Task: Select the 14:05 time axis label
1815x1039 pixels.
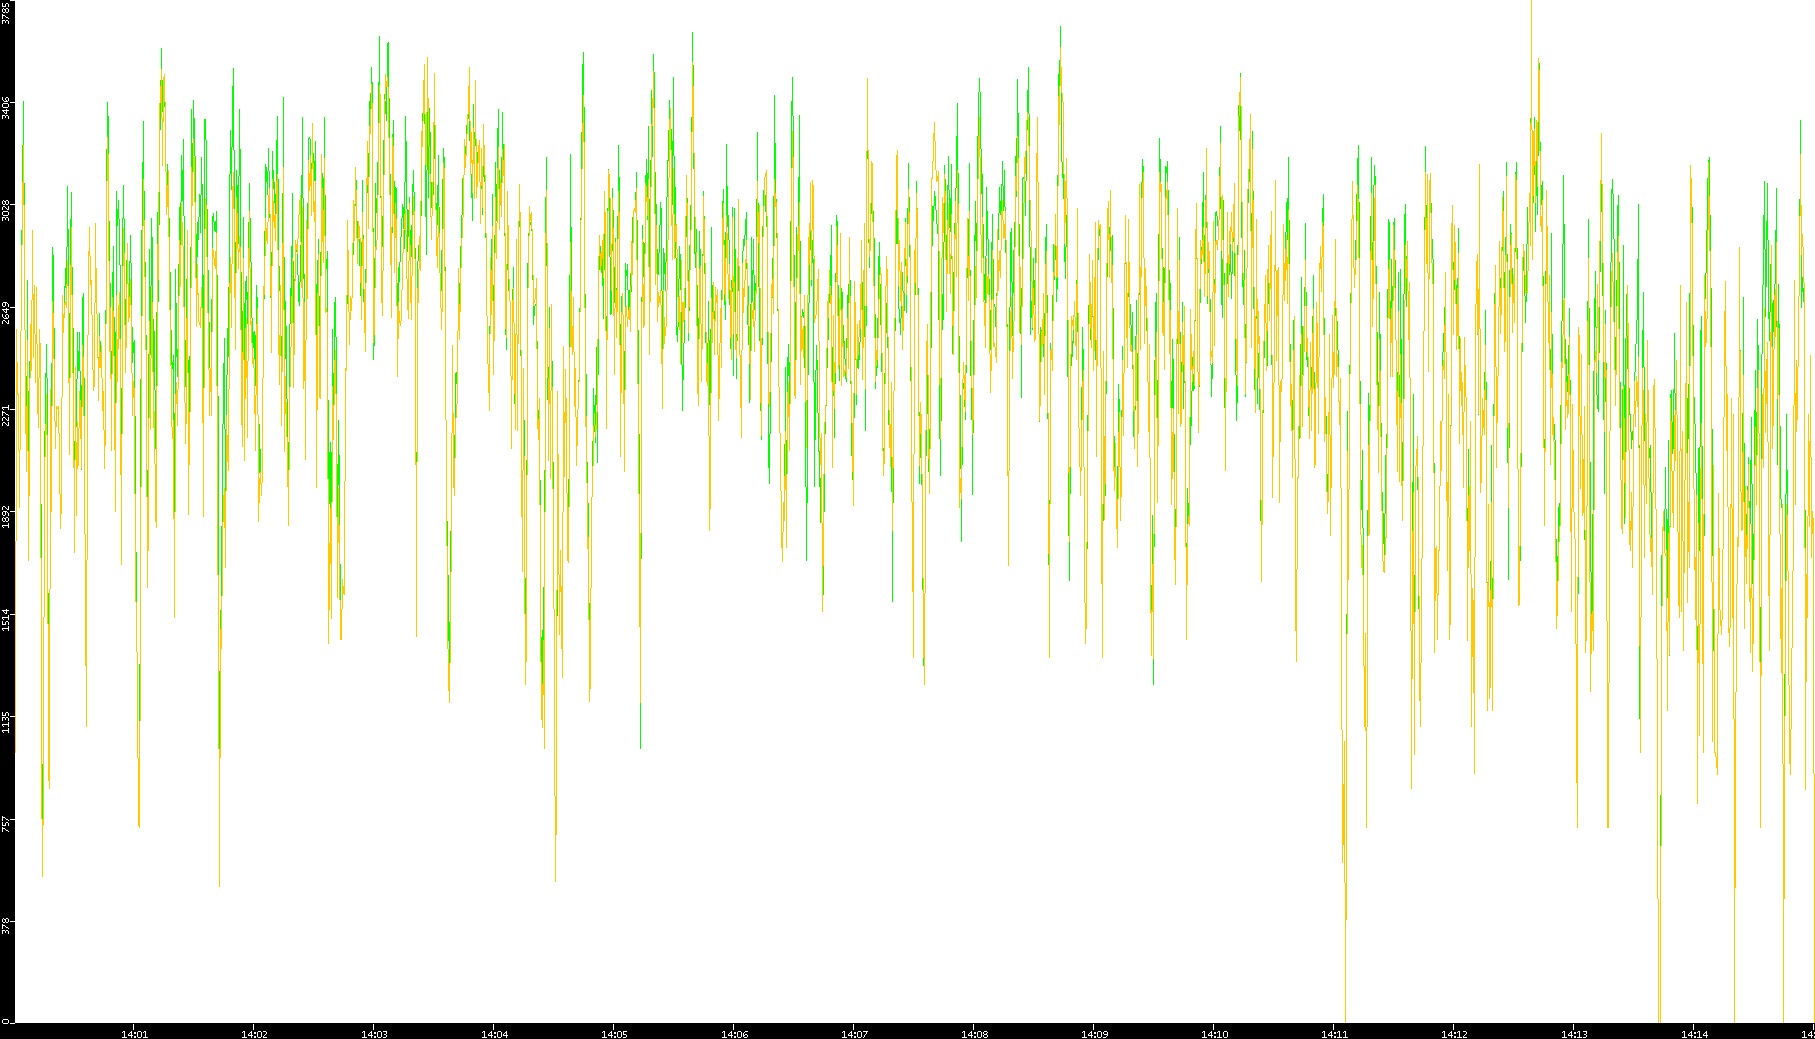Action: click(x=614, y=1034)
